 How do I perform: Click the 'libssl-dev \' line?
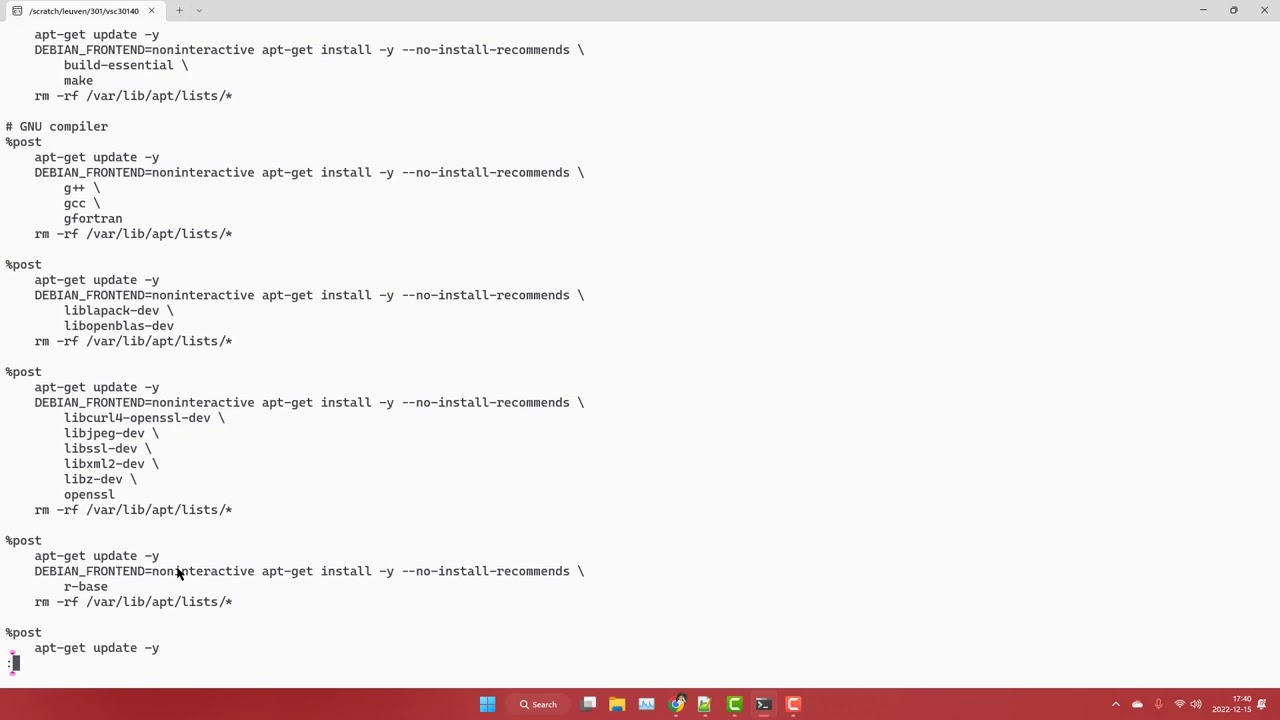(x=108, y=449)
